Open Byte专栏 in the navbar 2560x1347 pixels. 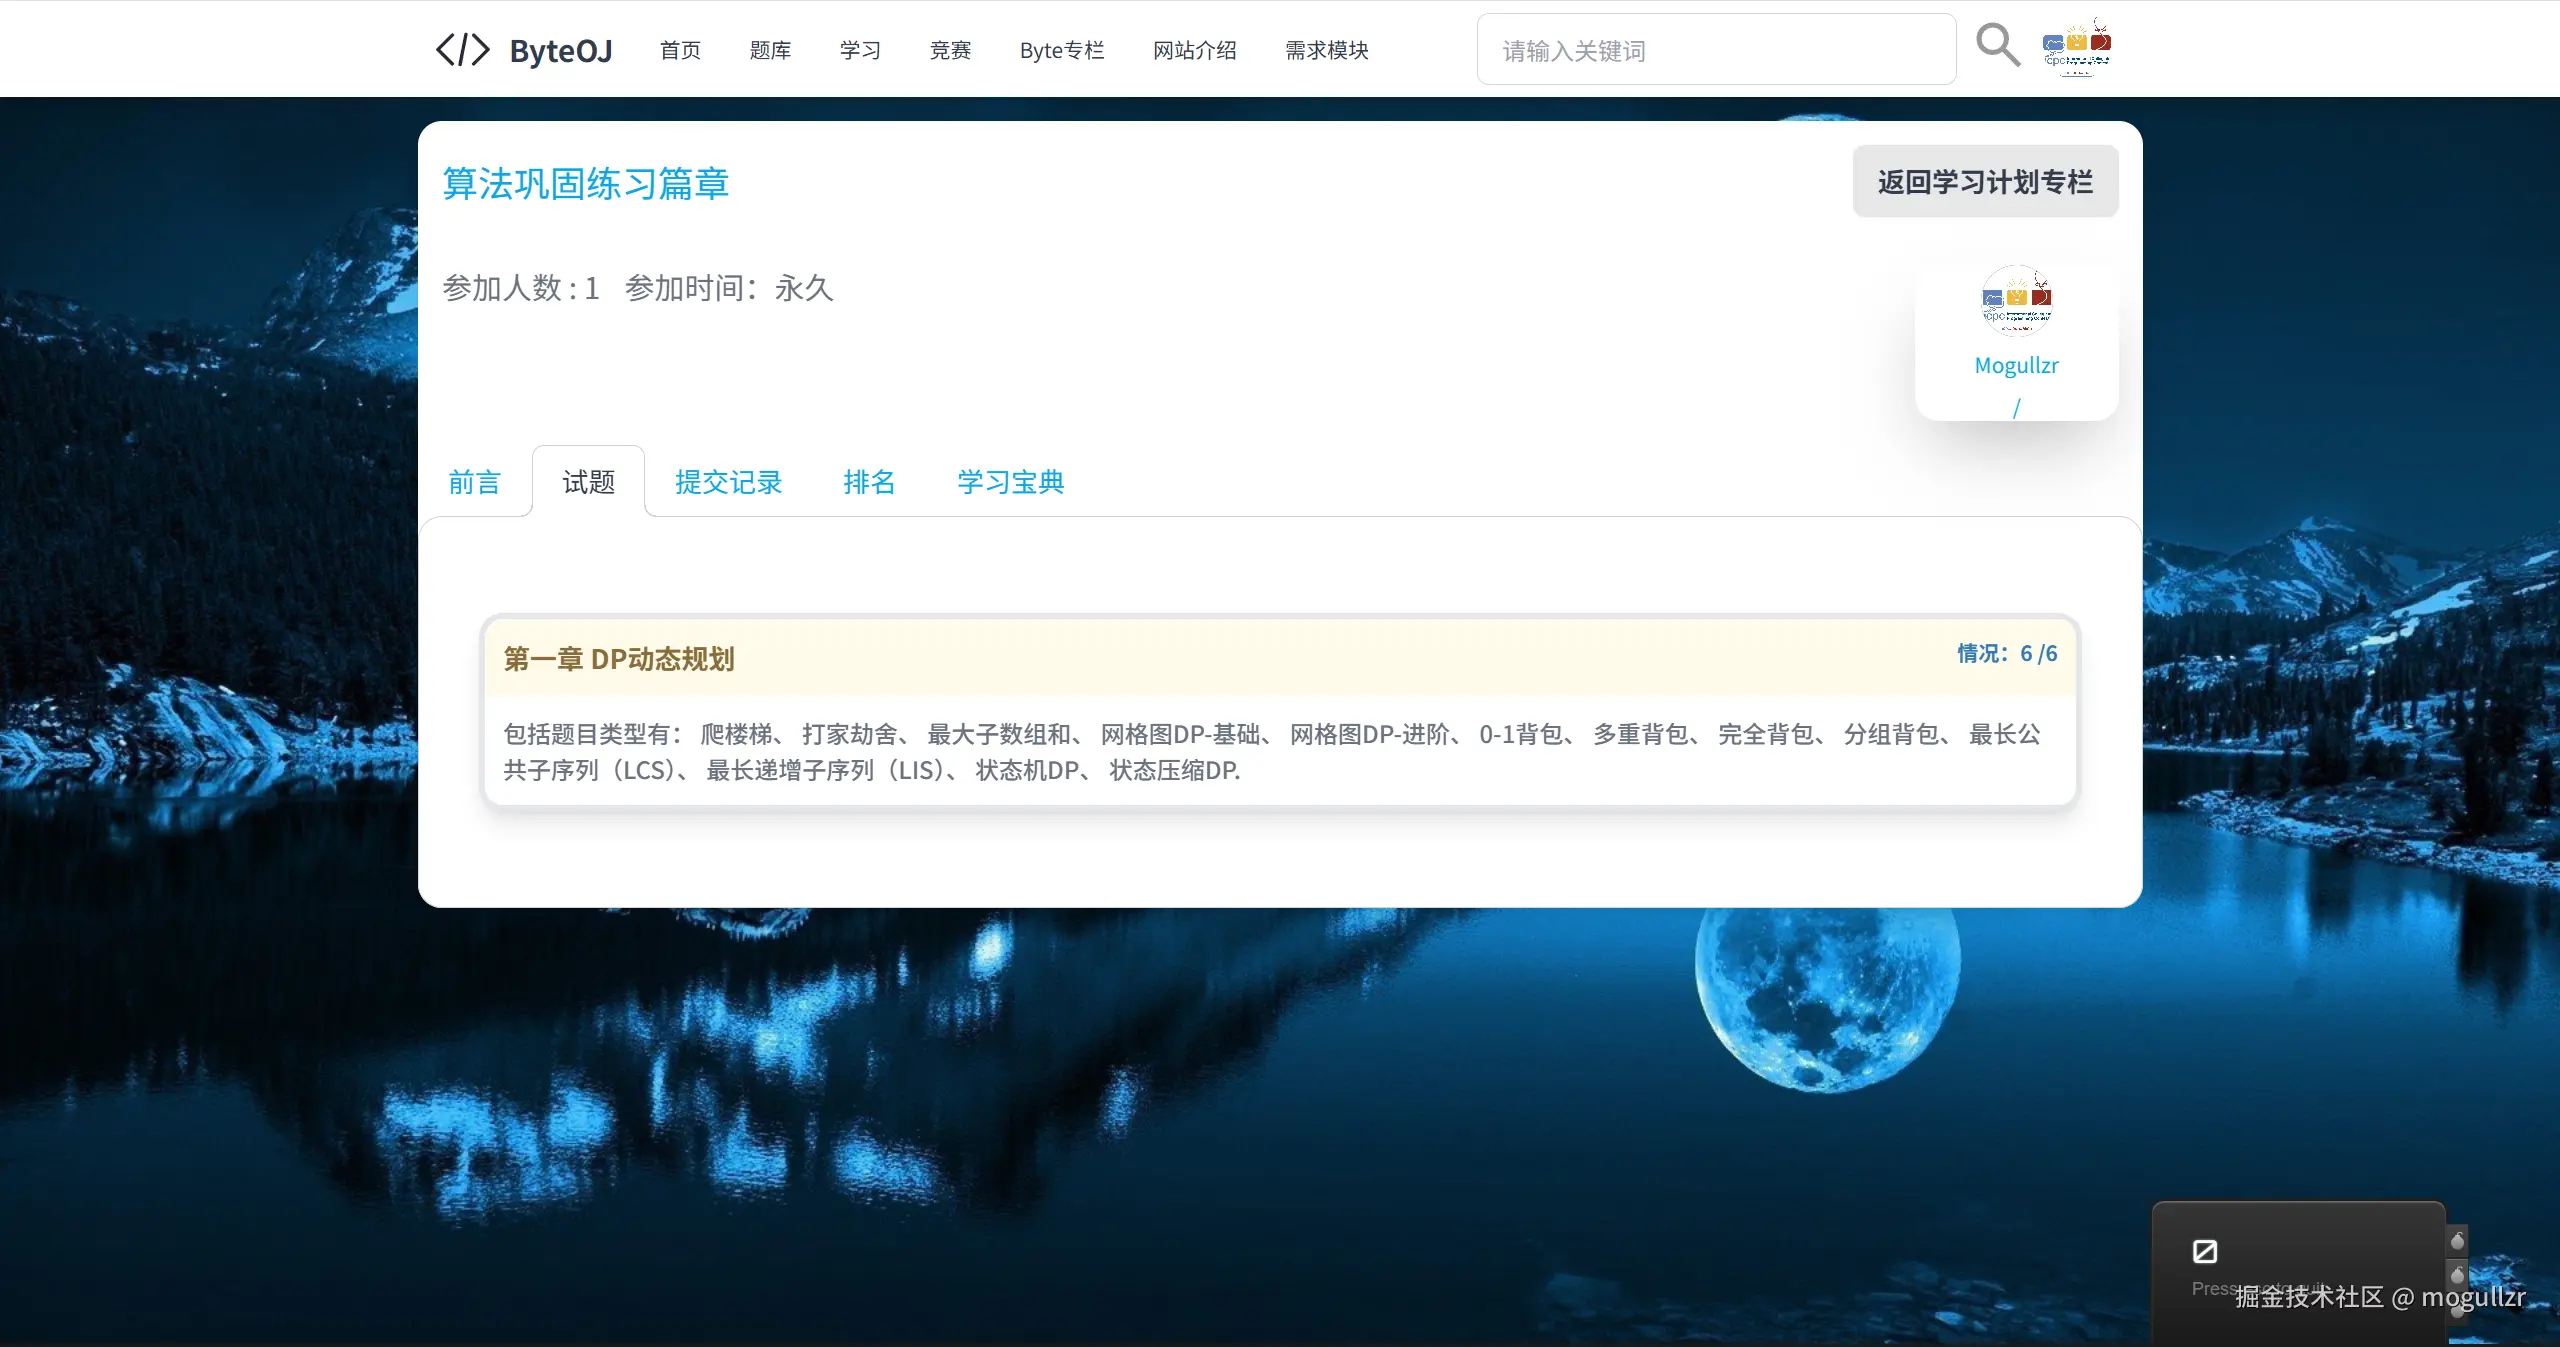(1061, 50)
